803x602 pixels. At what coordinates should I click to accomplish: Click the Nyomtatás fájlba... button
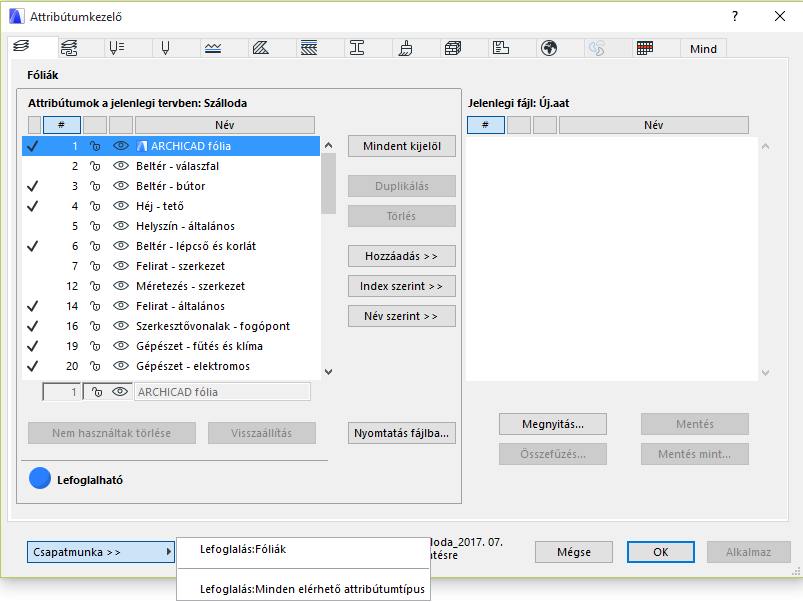click(x=402, y=433)
